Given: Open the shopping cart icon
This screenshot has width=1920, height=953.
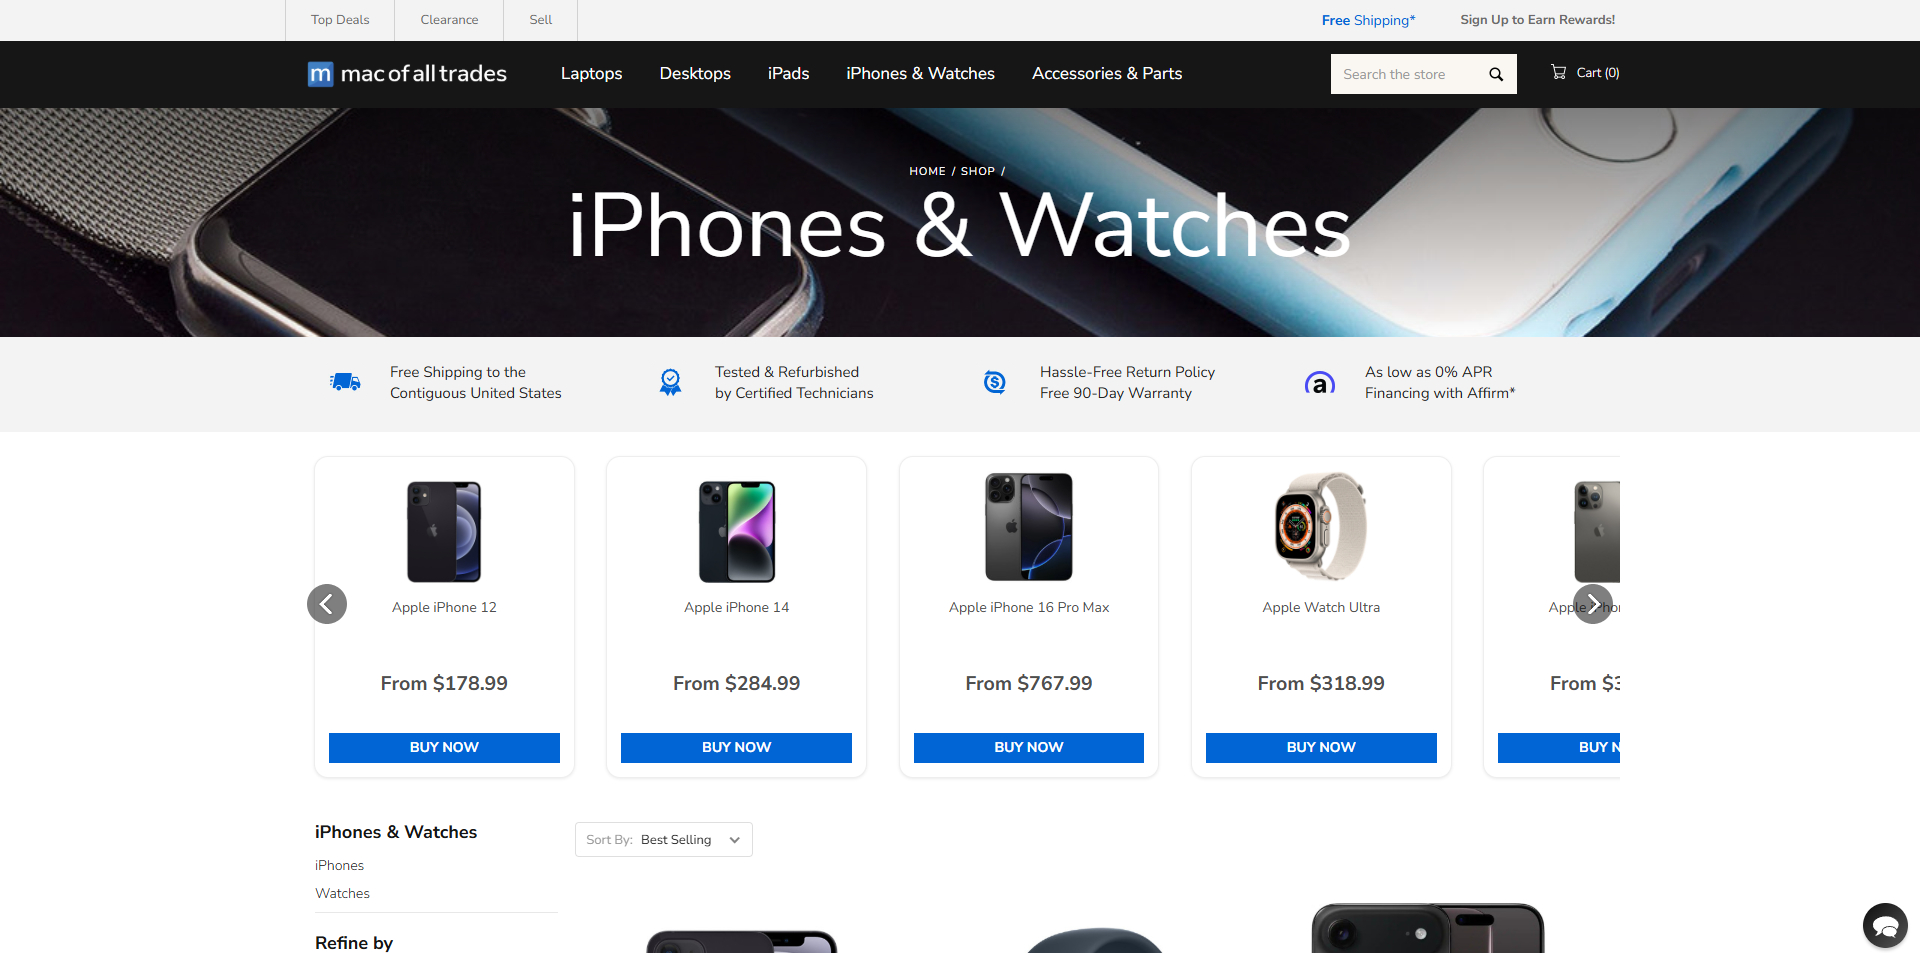Looking at the screenshot, I should [1558, 72].
